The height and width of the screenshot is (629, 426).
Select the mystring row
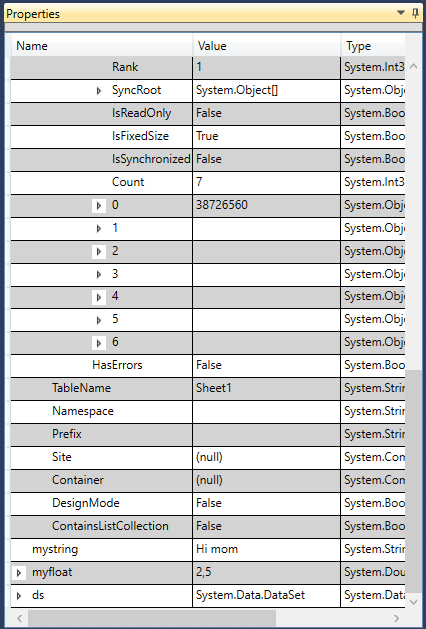point(208,550)
